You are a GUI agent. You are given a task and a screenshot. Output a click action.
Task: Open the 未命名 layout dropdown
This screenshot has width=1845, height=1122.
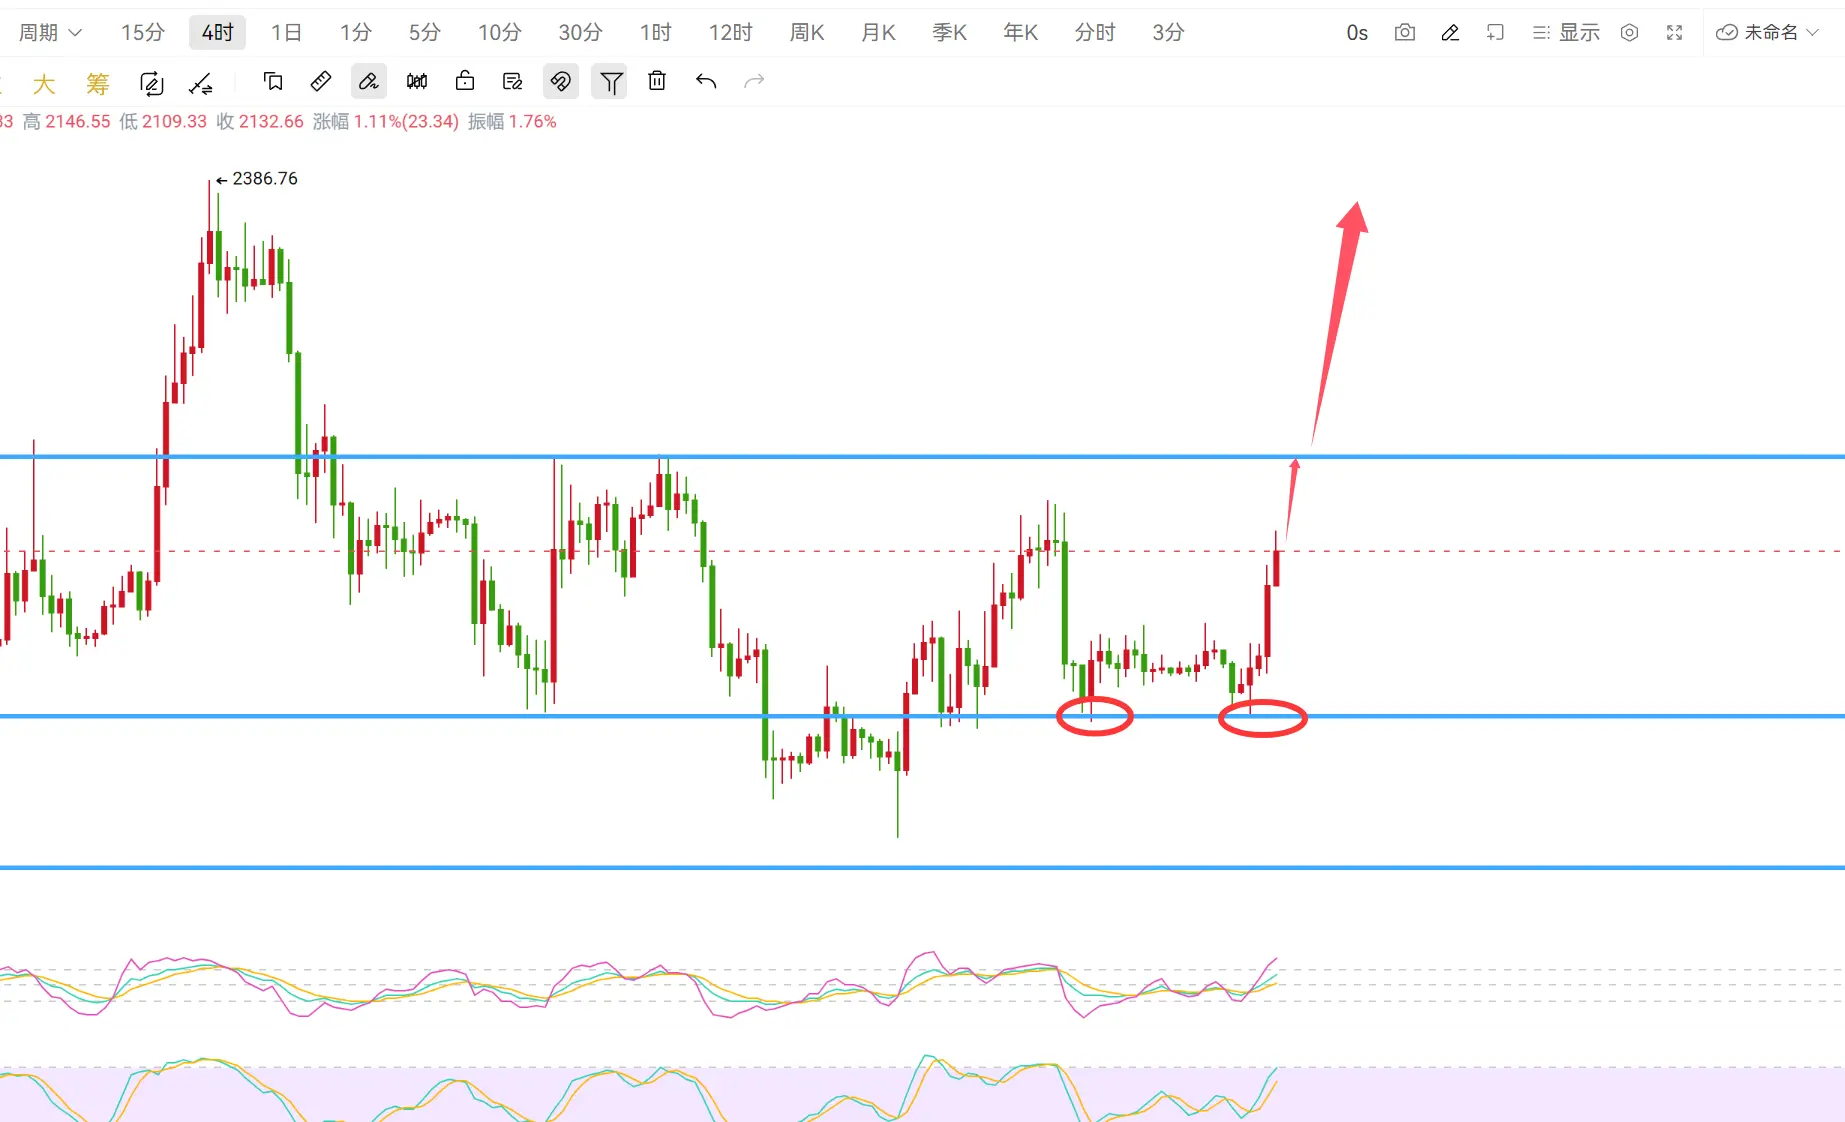coord(1767,33)
